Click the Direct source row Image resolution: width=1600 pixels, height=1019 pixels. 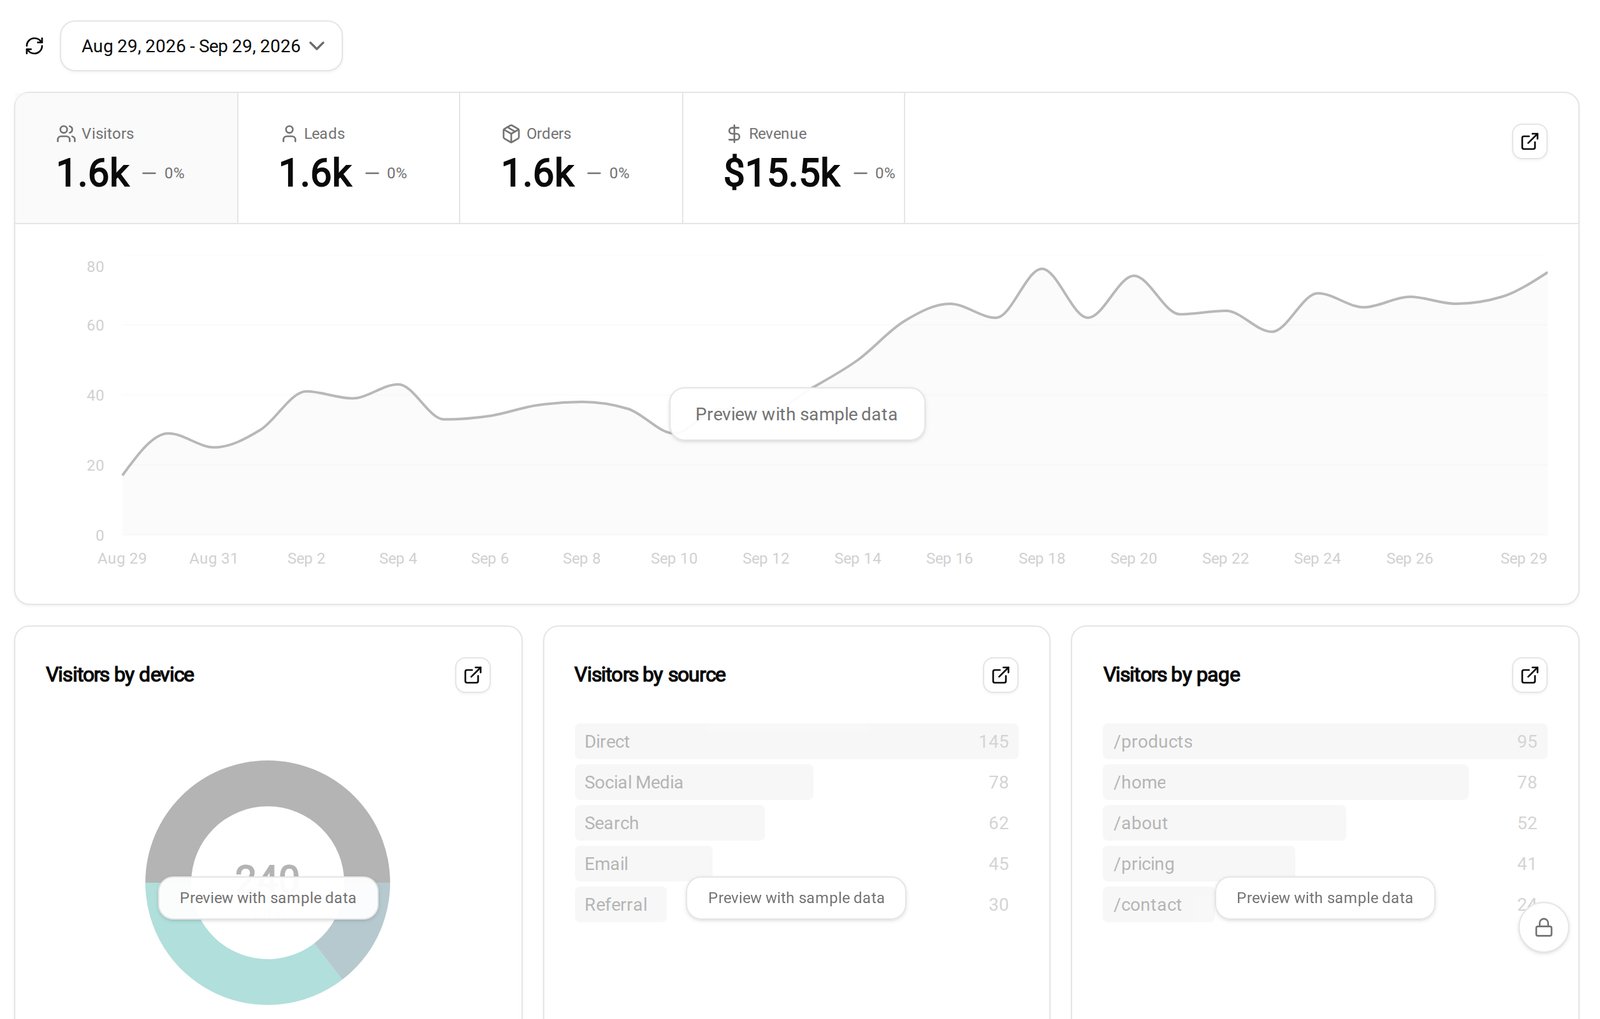[796, 742]
